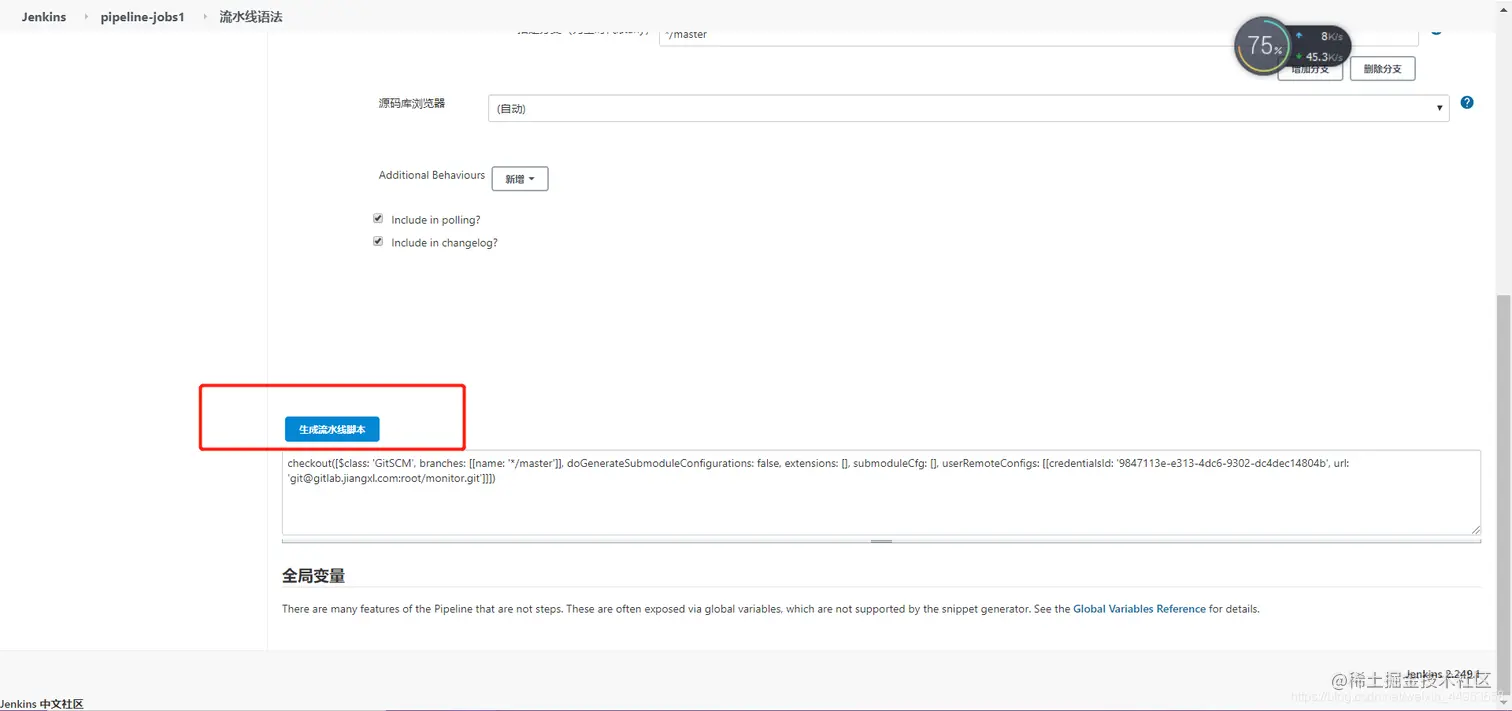Image resolution: width=1512 pixels, height=711 pixels.
Task: Click the 删除分支 button
Action: pos(1382,69)
